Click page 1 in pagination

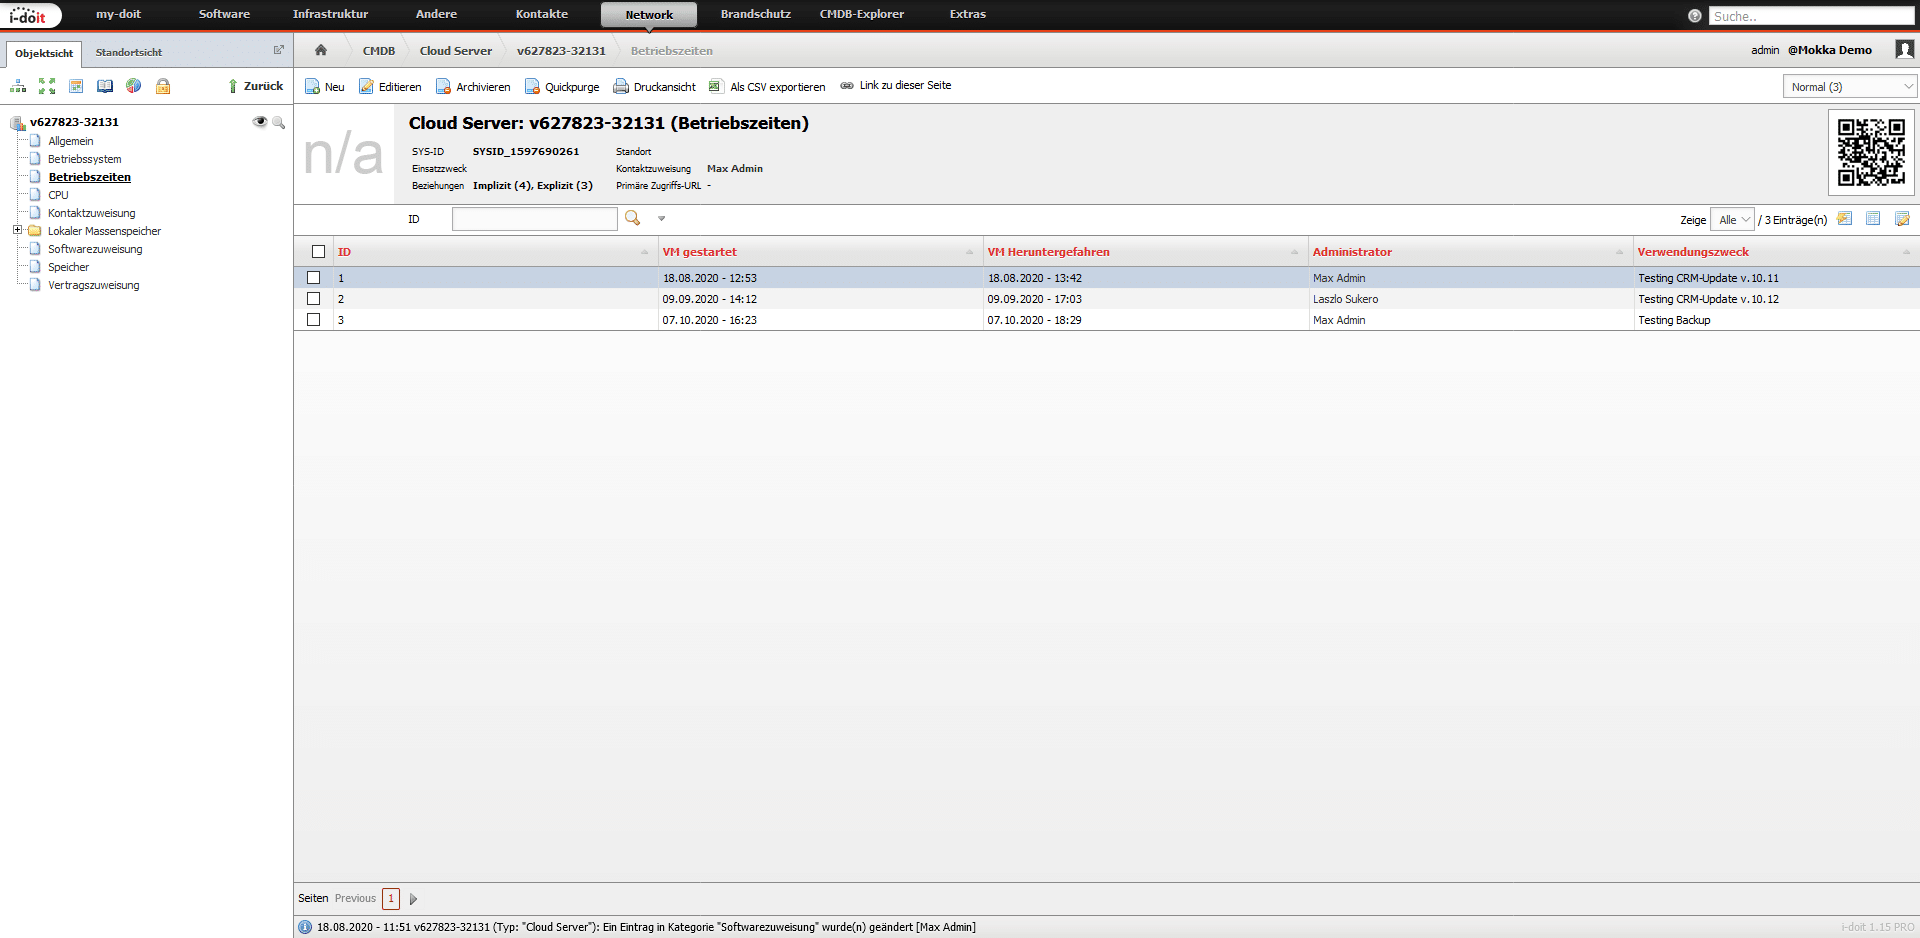coord(391,899)
